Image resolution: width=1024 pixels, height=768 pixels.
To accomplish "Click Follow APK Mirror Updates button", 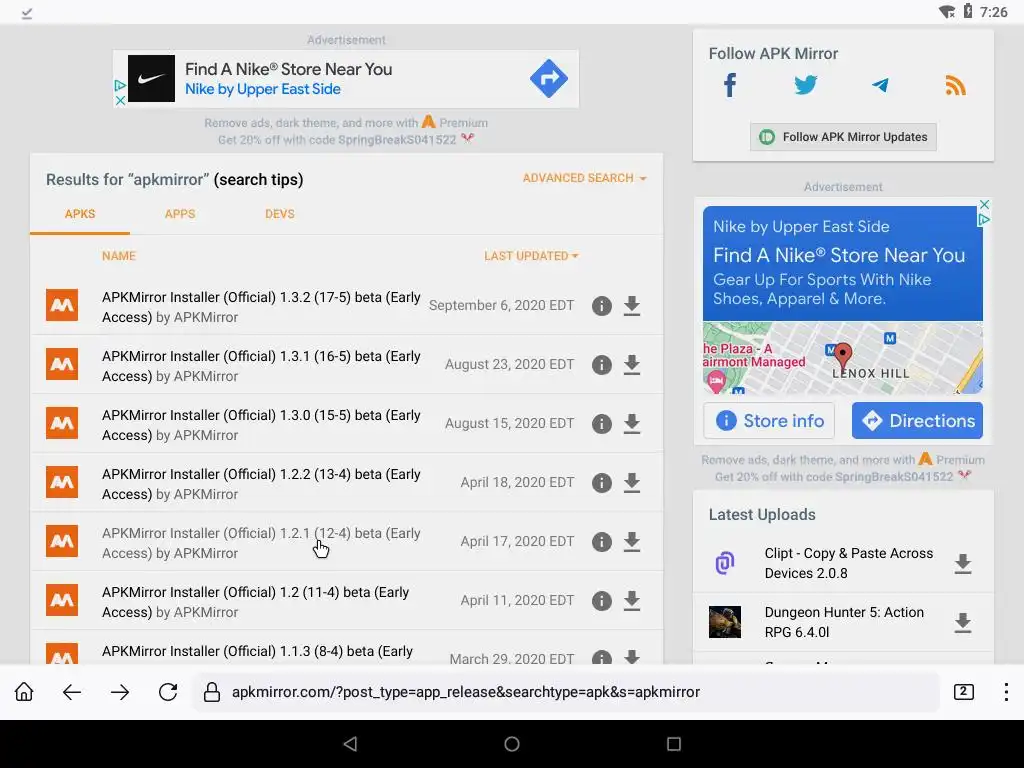I will pyautogui.click(x=843, y=137).
